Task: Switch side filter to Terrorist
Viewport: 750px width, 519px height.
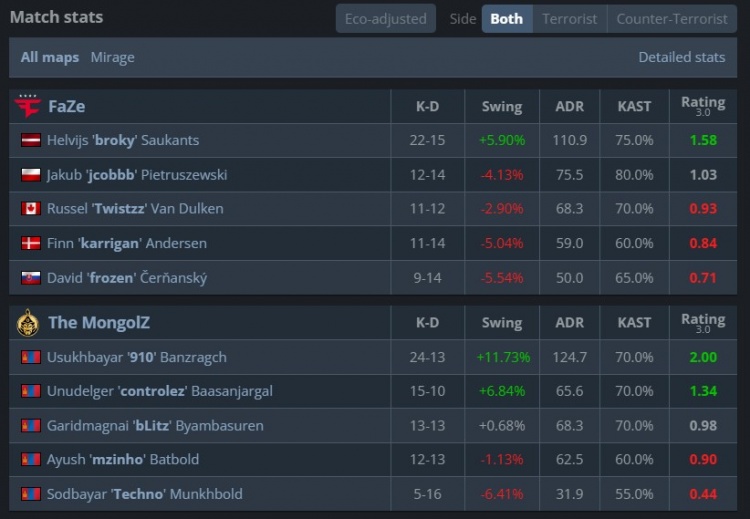Action: (570, 19)
